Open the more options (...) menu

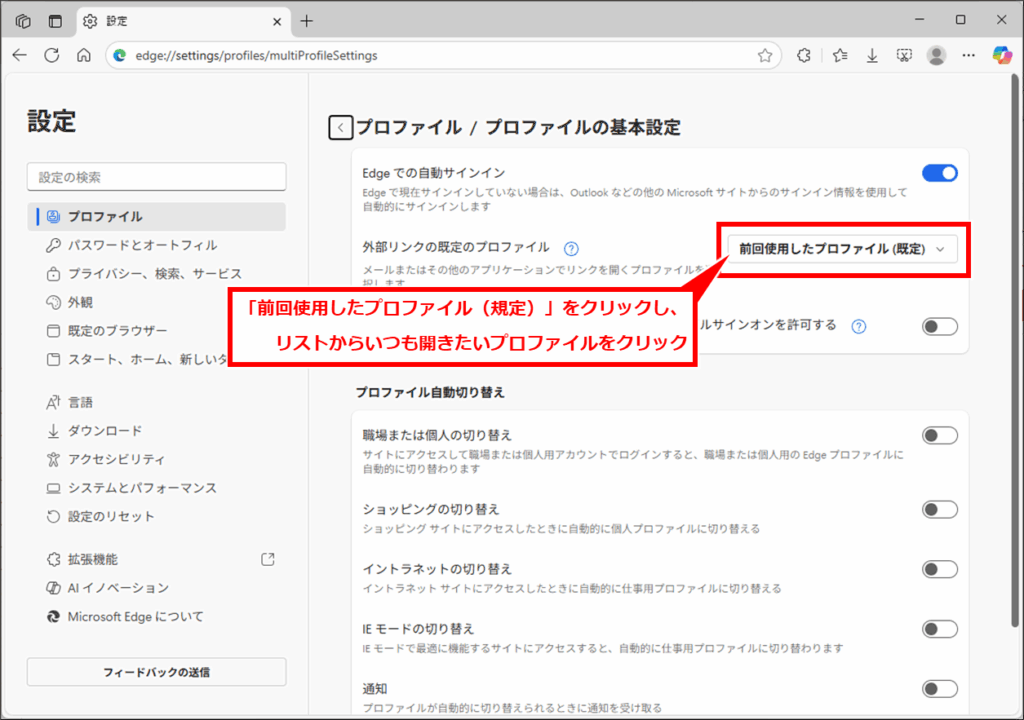pyautogui.click(x=968, y=55)
